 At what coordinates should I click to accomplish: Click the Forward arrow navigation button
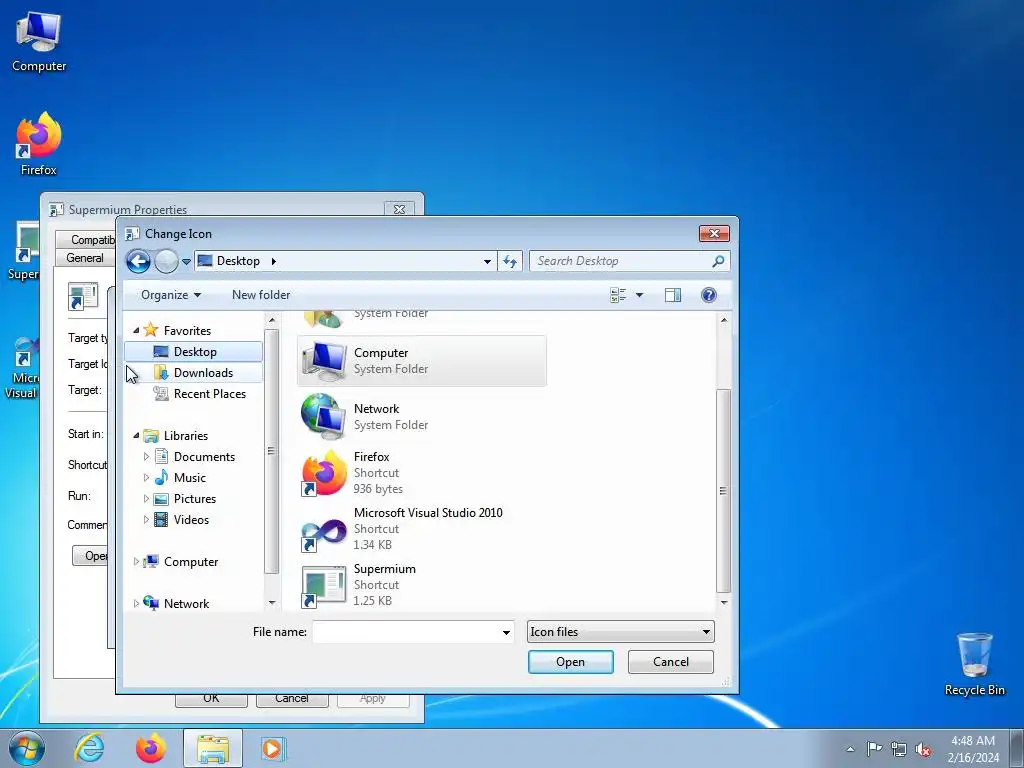pos(166,261)
